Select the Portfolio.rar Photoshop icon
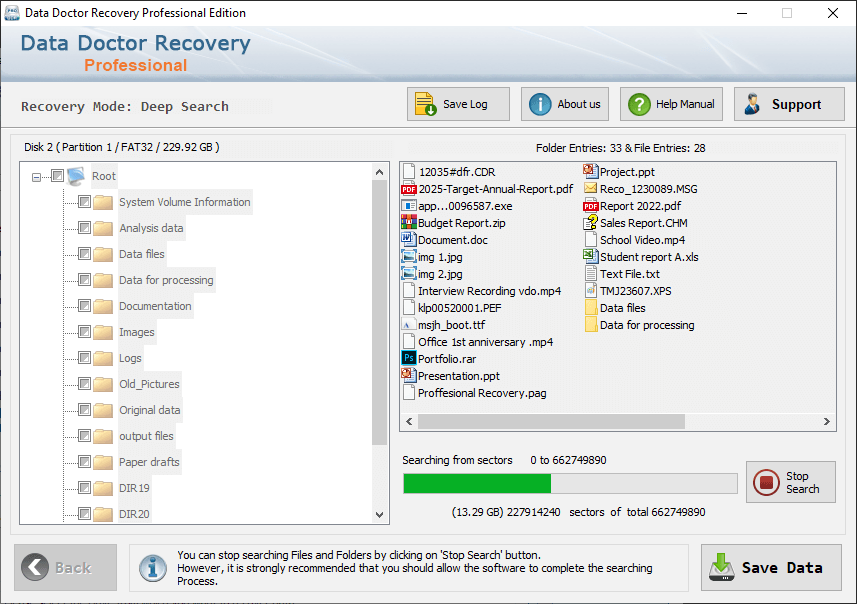 pyautogui.click(x=409, y=359)
